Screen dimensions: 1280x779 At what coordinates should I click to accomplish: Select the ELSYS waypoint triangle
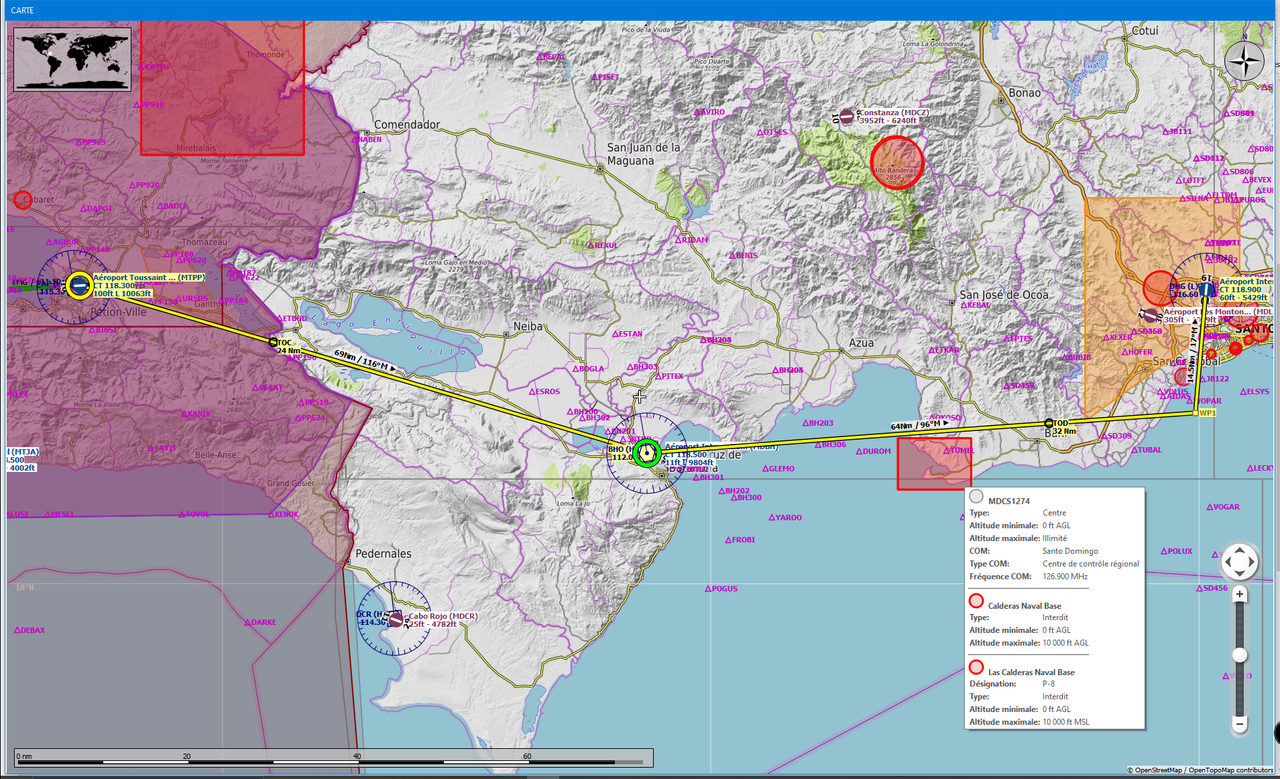point(1242,391)
